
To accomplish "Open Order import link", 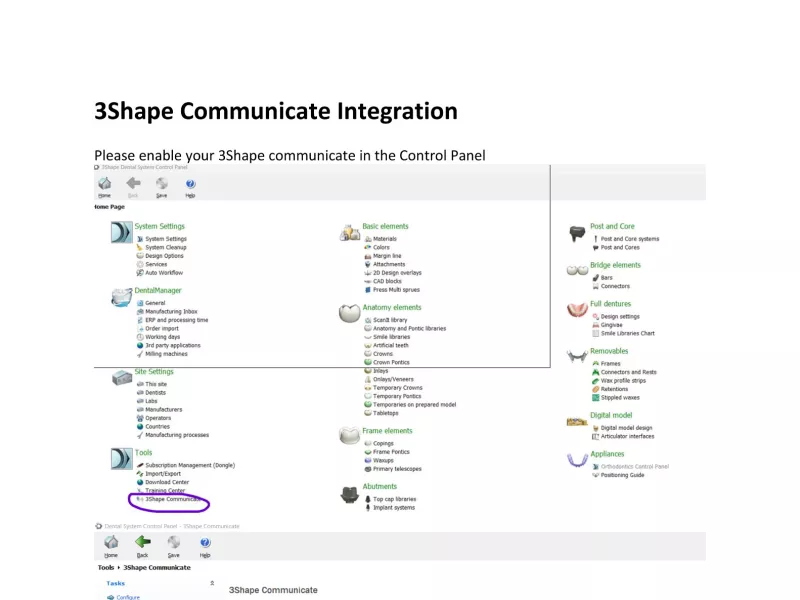I will pyautogui.click(x=162, y=329).
